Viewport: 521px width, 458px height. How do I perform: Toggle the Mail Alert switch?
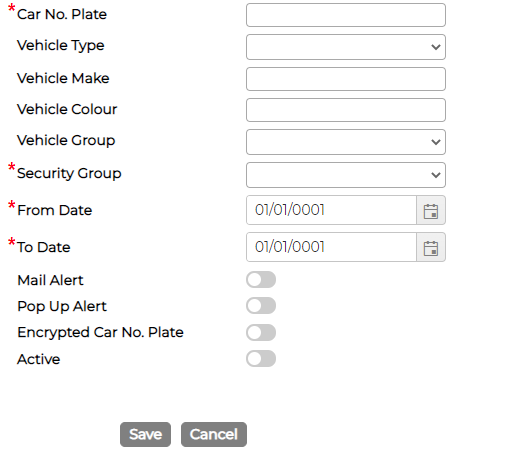click(x=261, y=280)
